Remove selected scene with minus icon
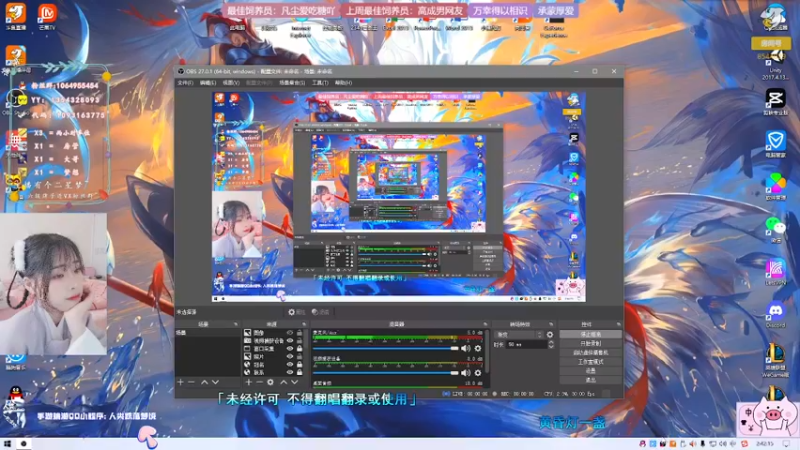The image size is (800, 450). point(191,382)
